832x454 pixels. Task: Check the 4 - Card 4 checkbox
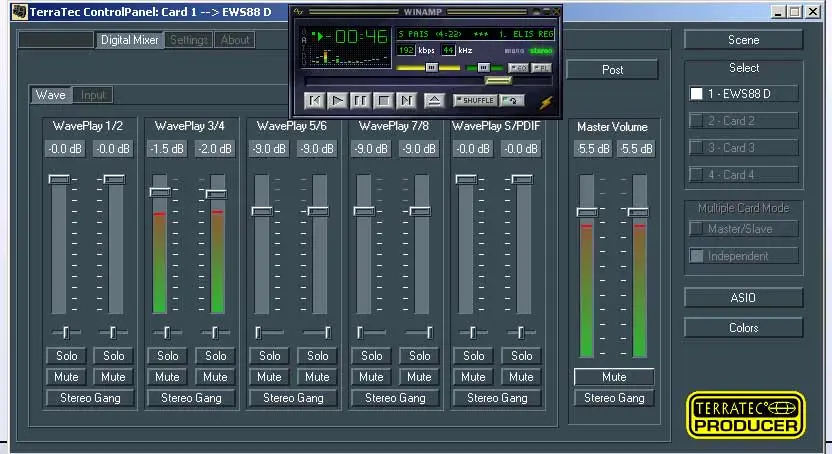pos(696,174)
